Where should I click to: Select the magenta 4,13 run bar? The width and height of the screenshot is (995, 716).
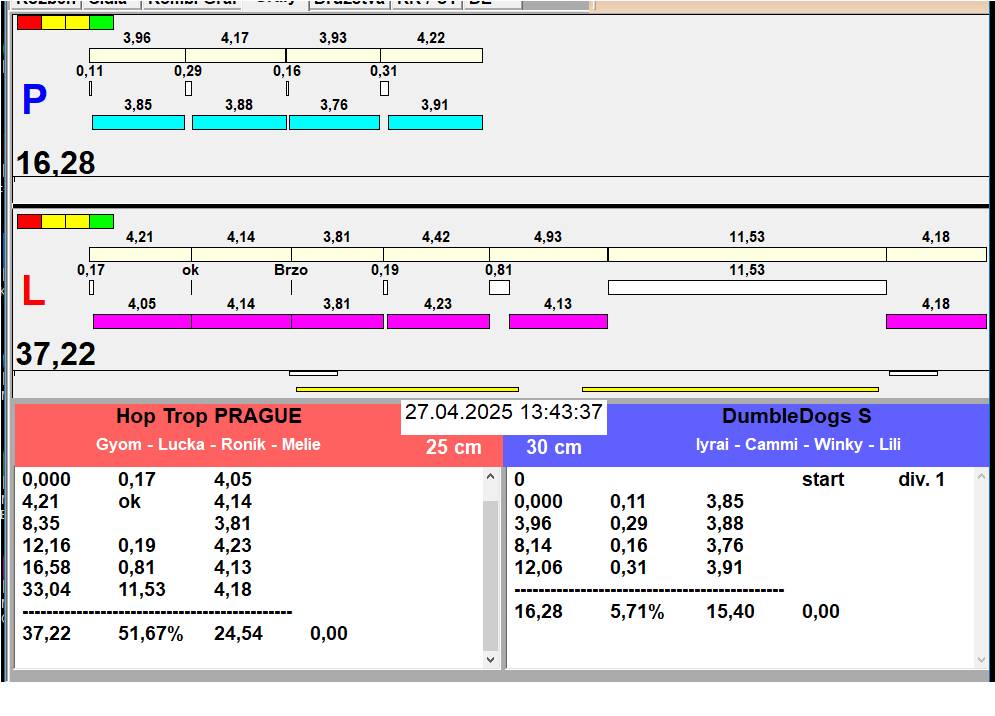558,321
